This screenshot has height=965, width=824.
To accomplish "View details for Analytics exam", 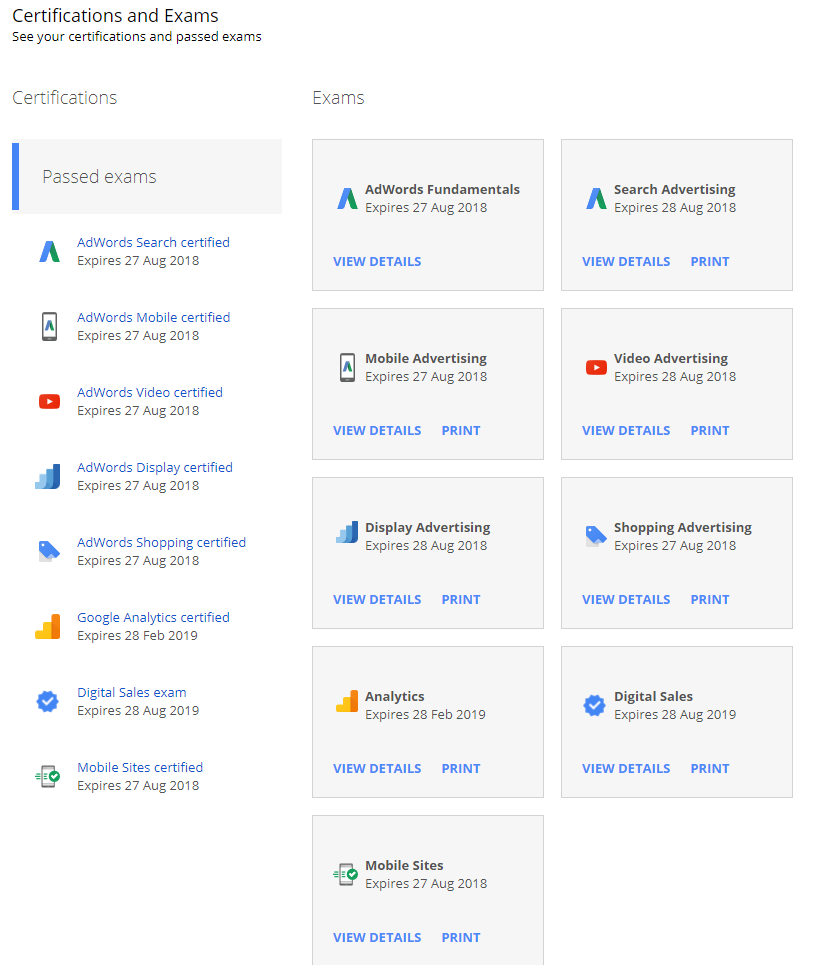I will (x=377, y=769).
